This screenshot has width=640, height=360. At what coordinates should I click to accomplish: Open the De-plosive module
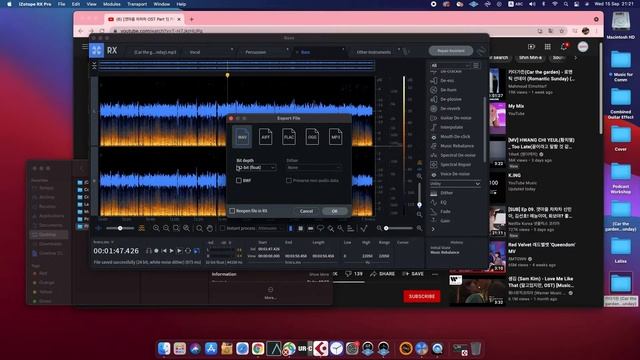point(450,99)
